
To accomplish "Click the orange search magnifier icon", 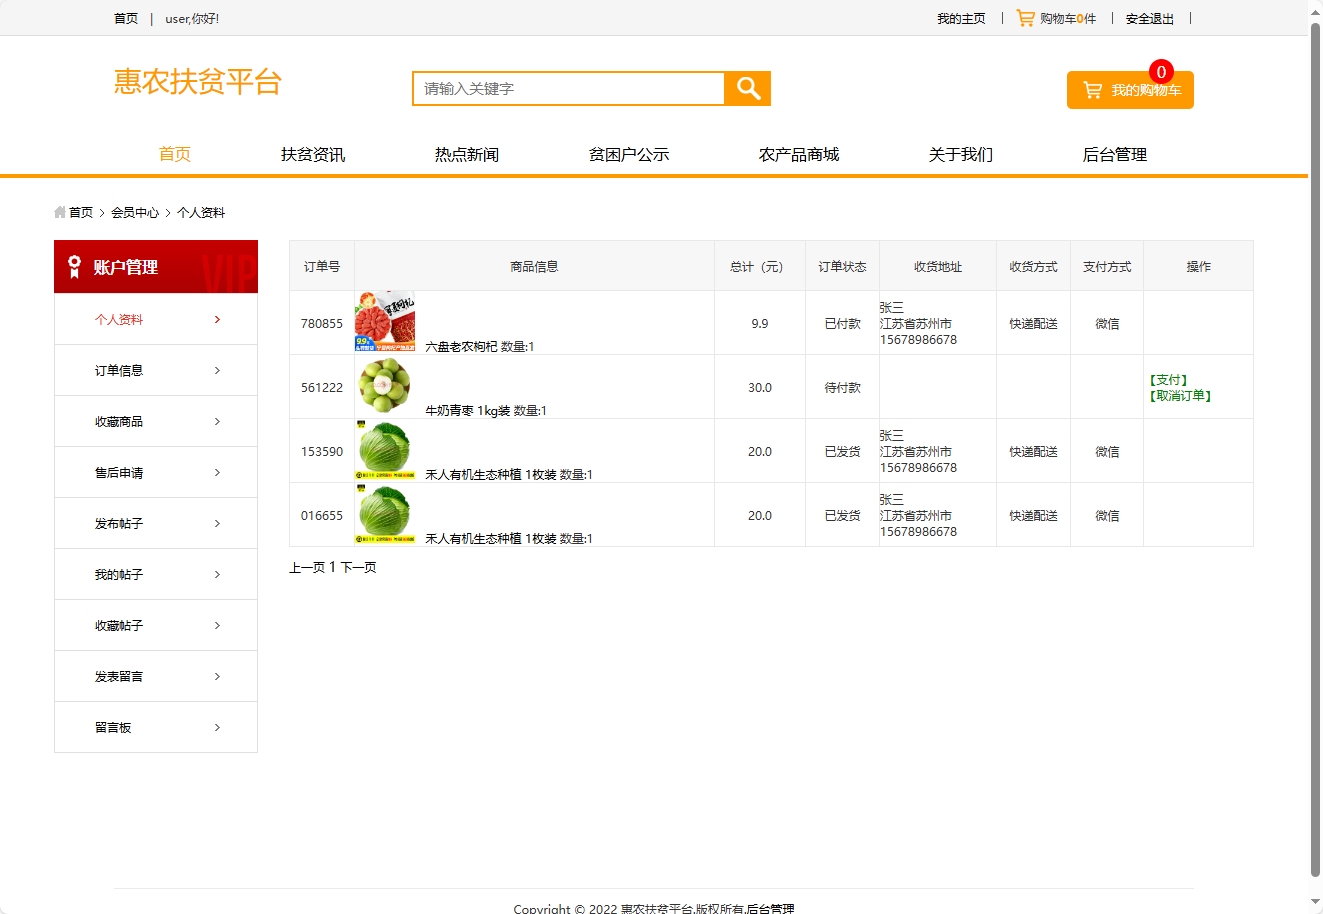I will [x=746, y=88].
